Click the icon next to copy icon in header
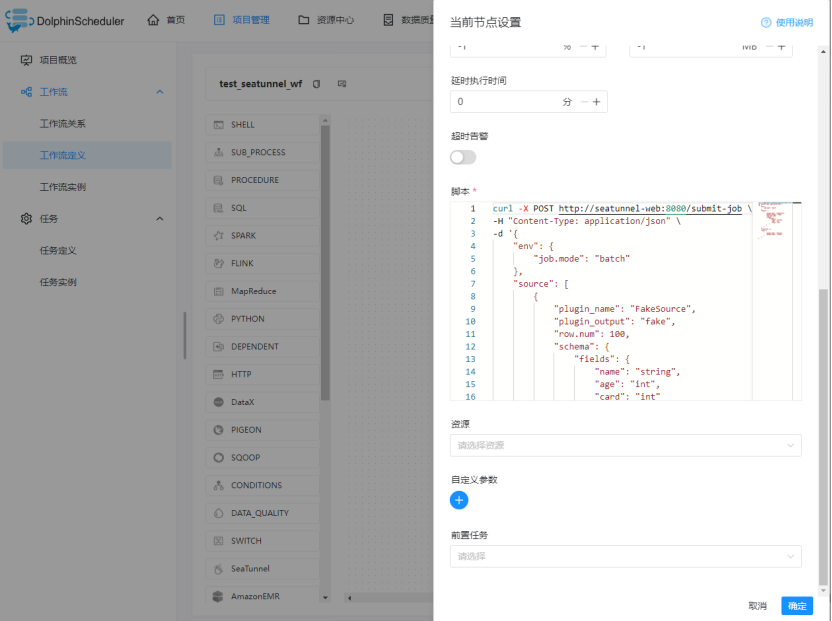832x621 pixels. pos(342,84)
